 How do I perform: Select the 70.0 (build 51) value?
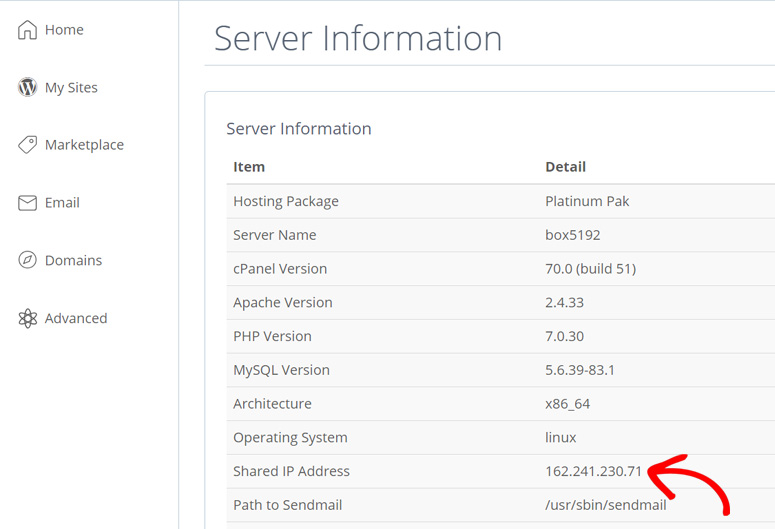tap(591, 268)
